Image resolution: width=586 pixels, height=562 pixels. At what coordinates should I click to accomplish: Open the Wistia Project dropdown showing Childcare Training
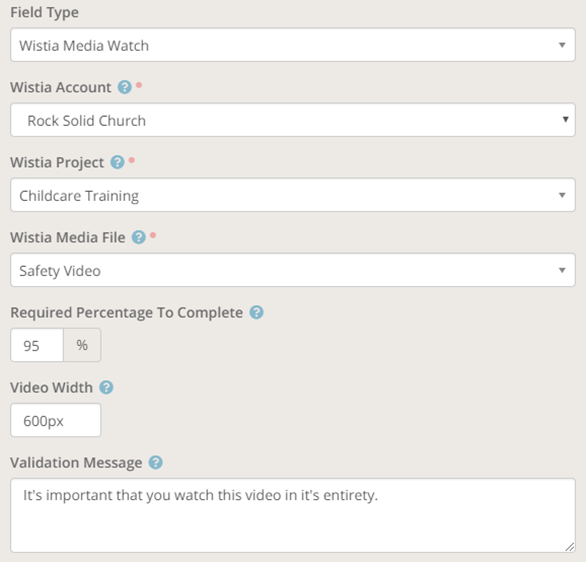[293, 195]
